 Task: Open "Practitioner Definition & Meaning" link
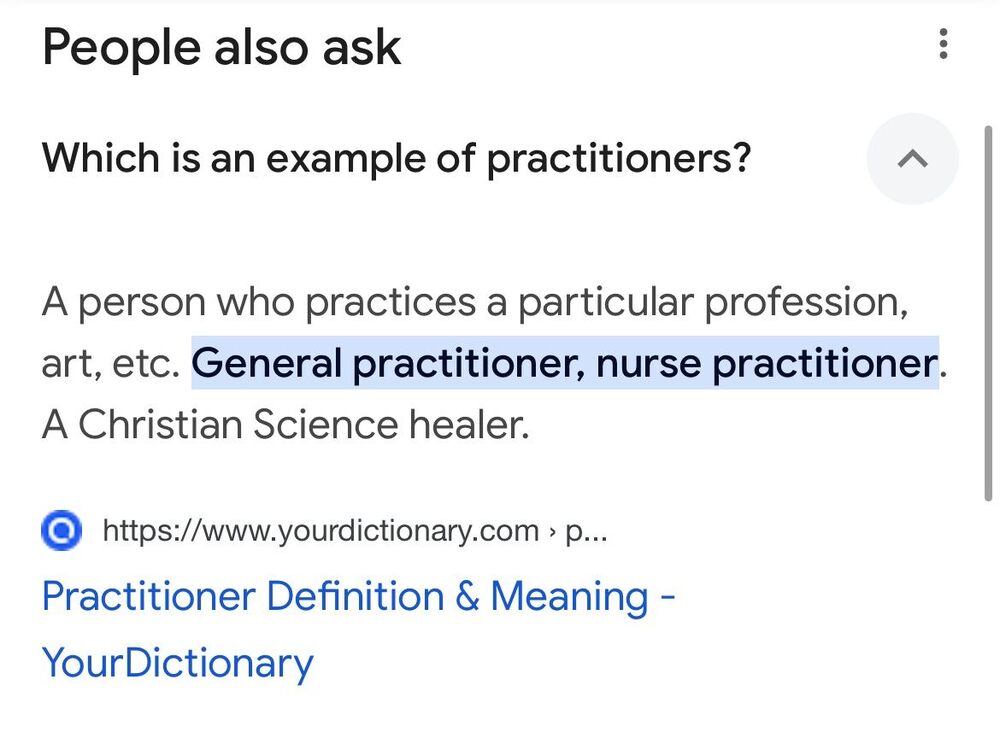pos(358,597)
